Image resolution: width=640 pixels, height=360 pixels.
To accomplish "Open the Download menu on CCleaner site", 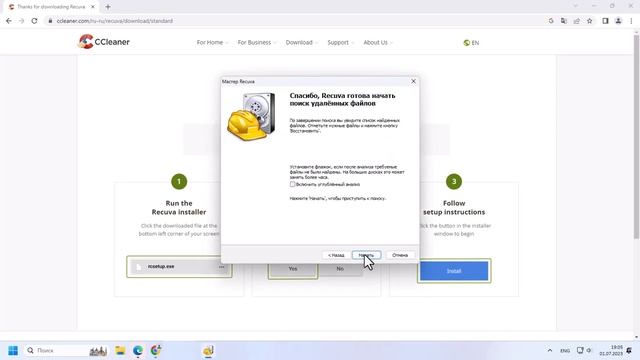I will (x=301, y=42).
